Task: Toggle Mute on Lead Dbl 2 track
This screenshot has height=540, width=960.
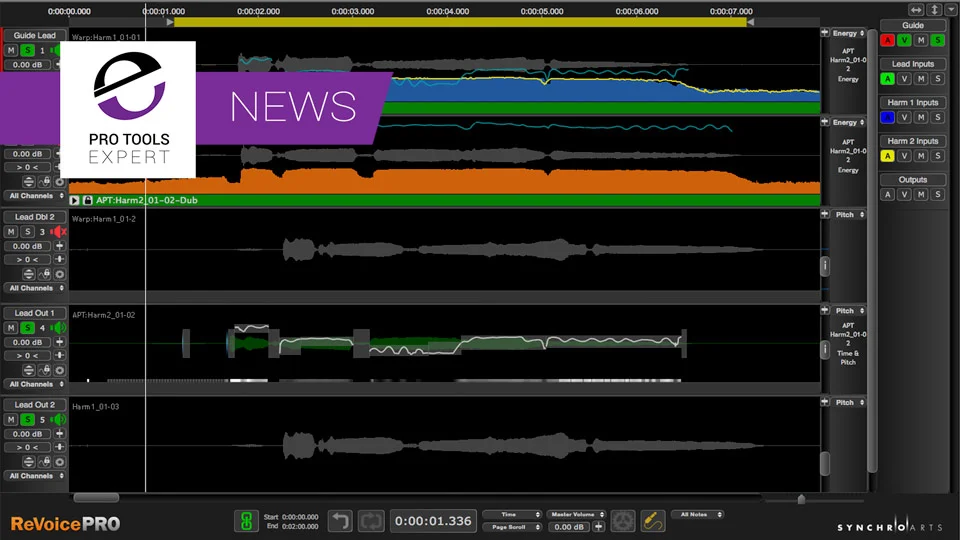Action: coord(11,232)
